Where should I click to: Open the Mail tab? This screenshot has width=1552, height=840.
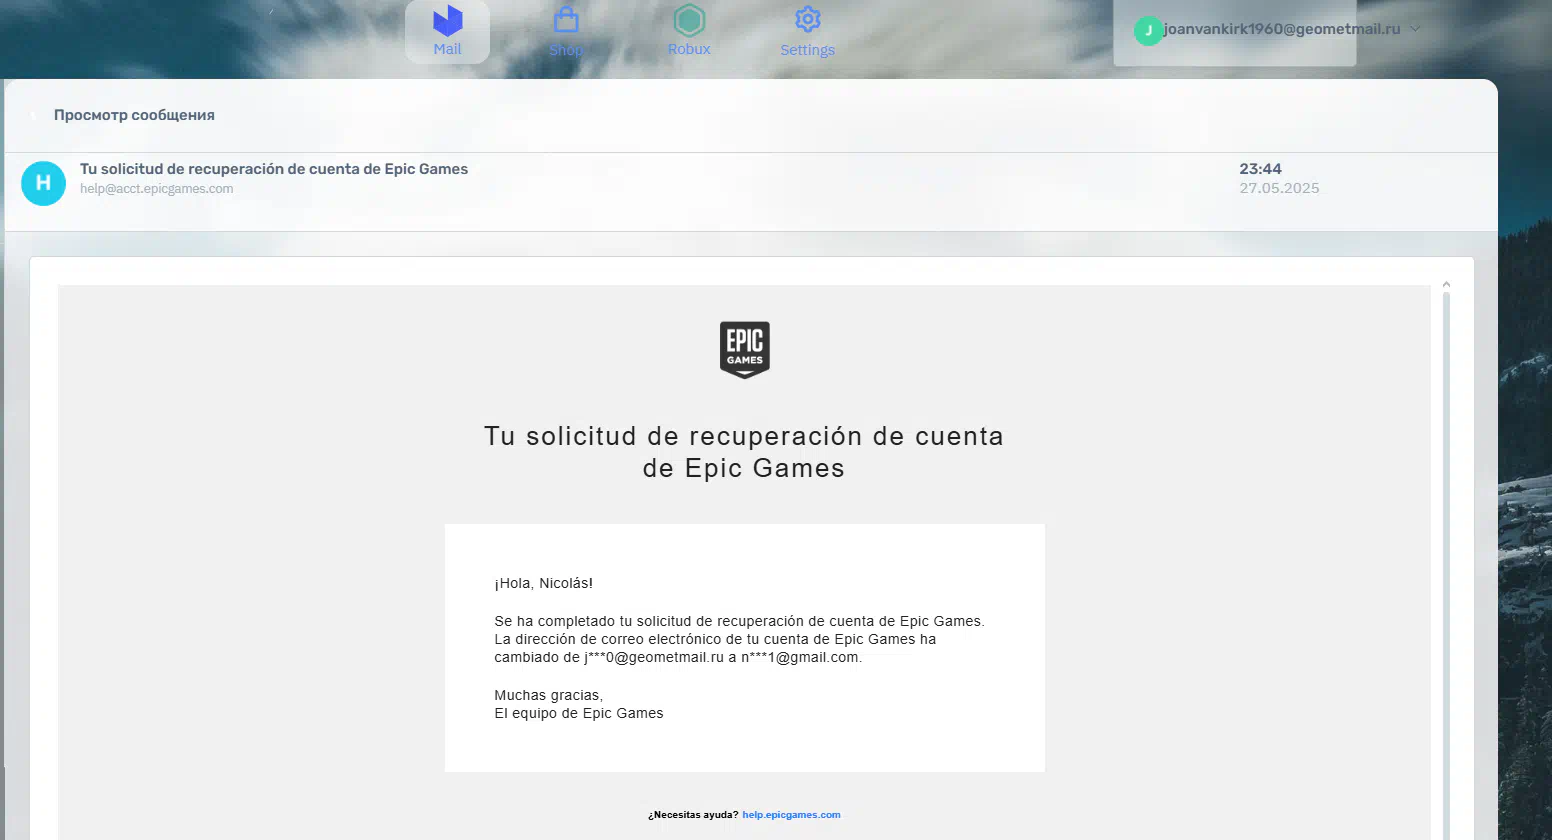pos(447,32)
